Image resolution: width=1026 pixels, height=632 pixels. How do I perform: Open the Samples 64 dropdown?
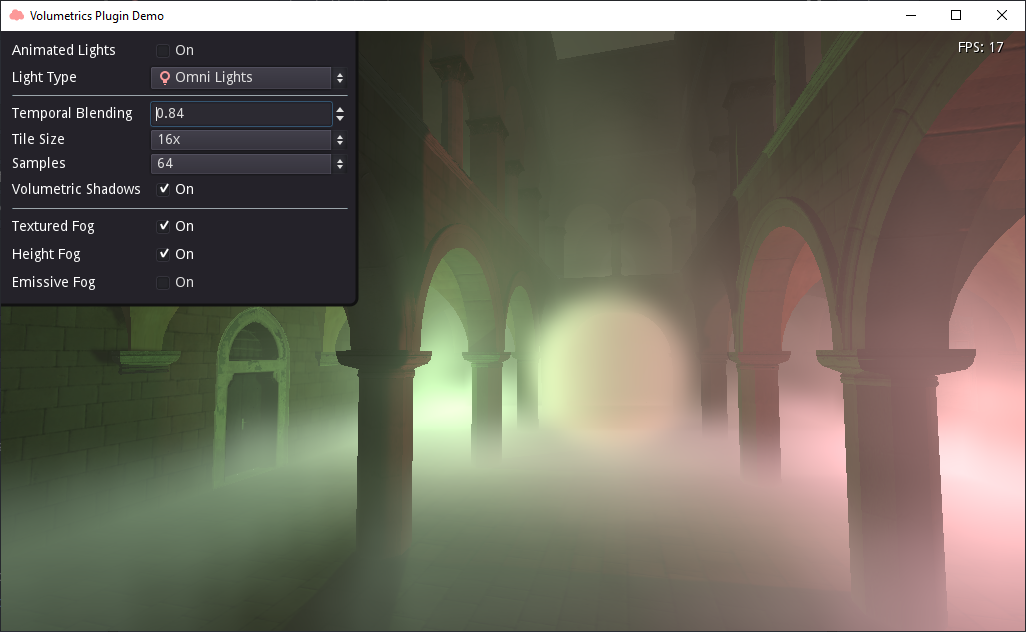pyautogui.click(x=249, y=164)
